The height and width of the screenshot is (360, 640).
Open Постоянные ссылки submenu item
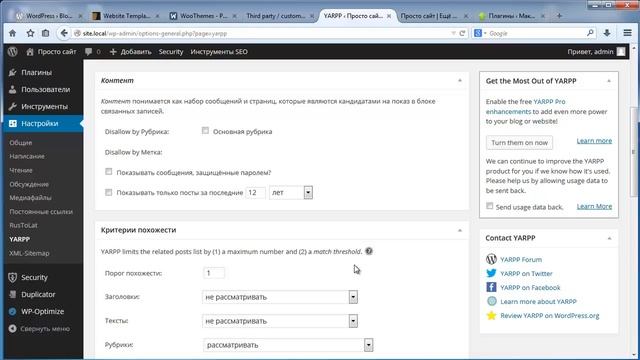pos(41,211)
